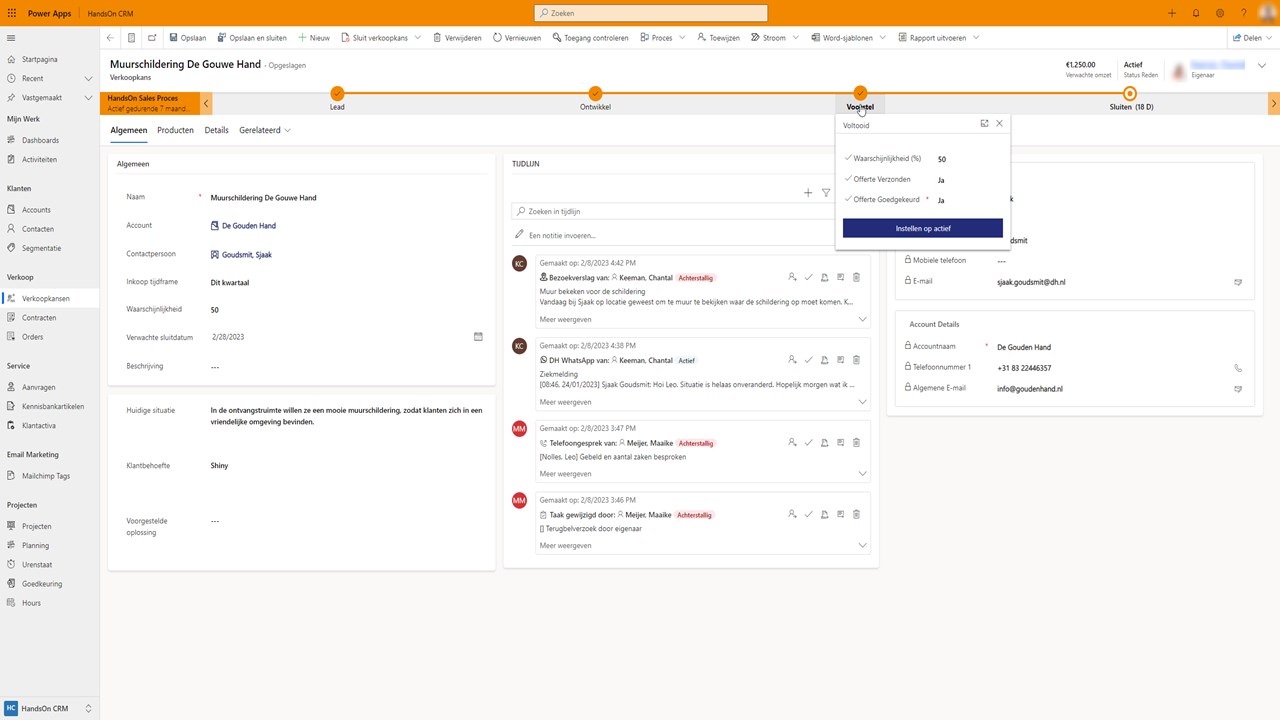Open notifications bell icon
The image size is (1280, 720).
(1196, 13)
